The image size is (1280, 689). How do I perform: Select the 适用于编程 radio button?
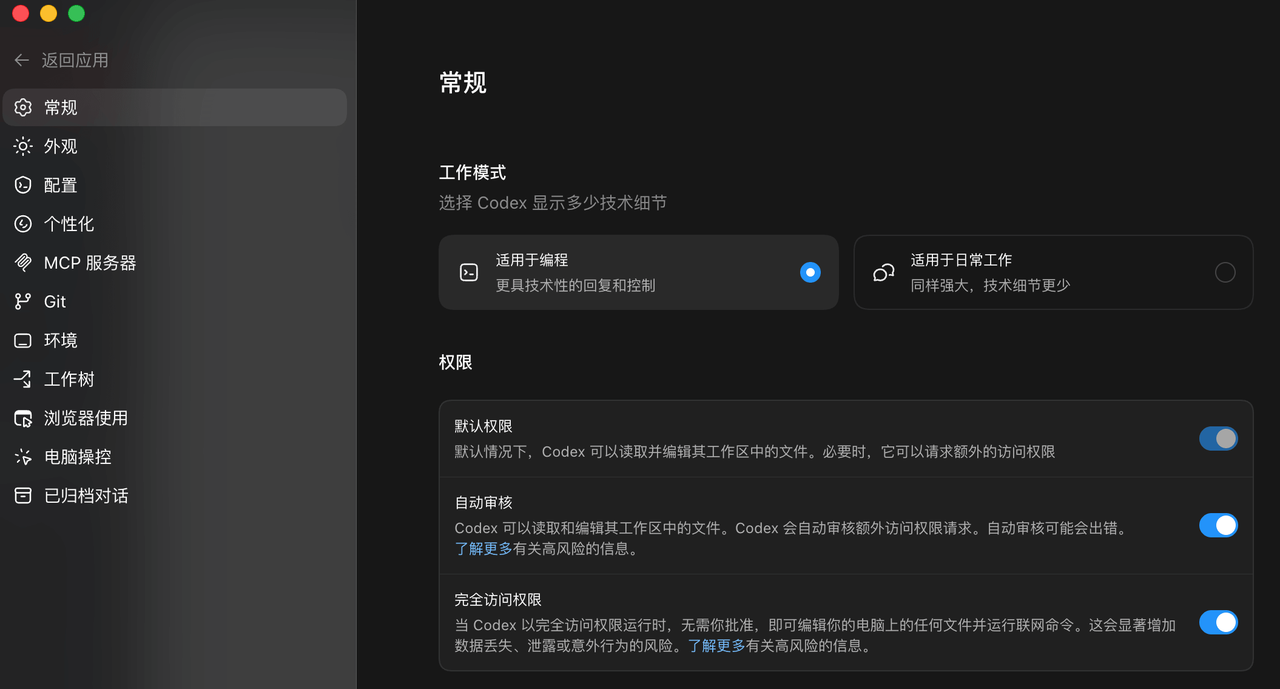coord(810,272)
